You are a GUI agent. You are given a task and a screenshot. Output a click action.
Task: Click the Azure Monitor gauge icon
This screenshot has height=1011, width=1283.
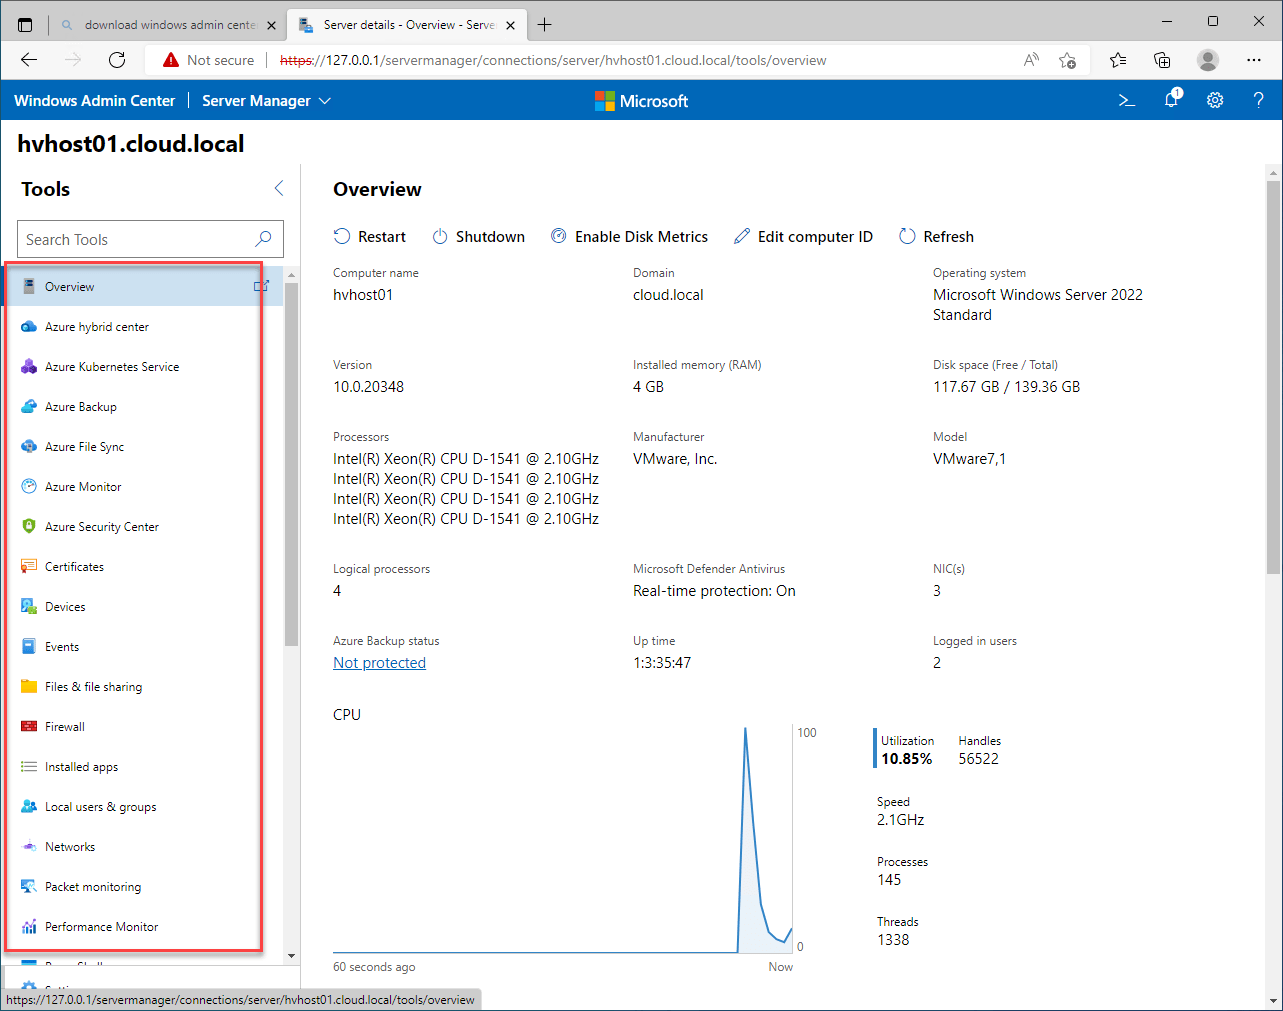[29, 487]
